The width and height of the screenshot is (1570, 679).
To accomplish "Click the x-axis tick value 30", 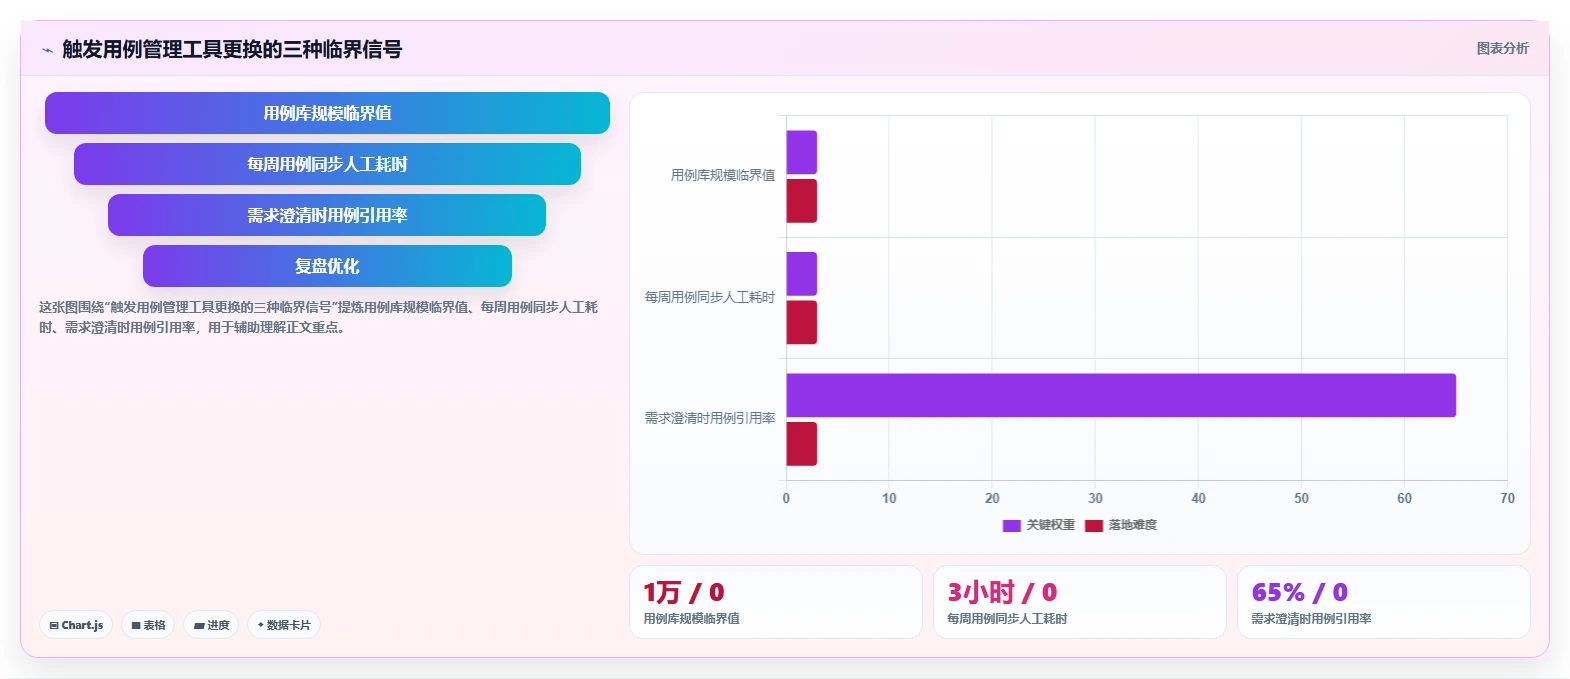I will point(1095,498).
